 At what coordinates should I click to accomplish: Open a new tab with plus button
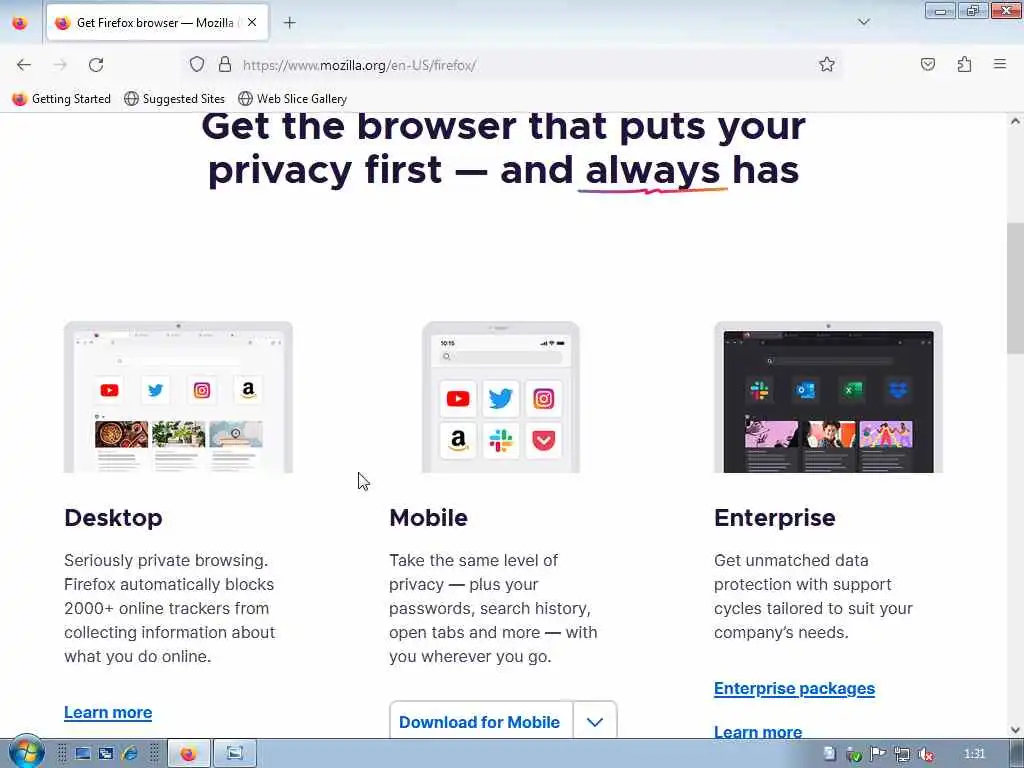pos(290,23)
